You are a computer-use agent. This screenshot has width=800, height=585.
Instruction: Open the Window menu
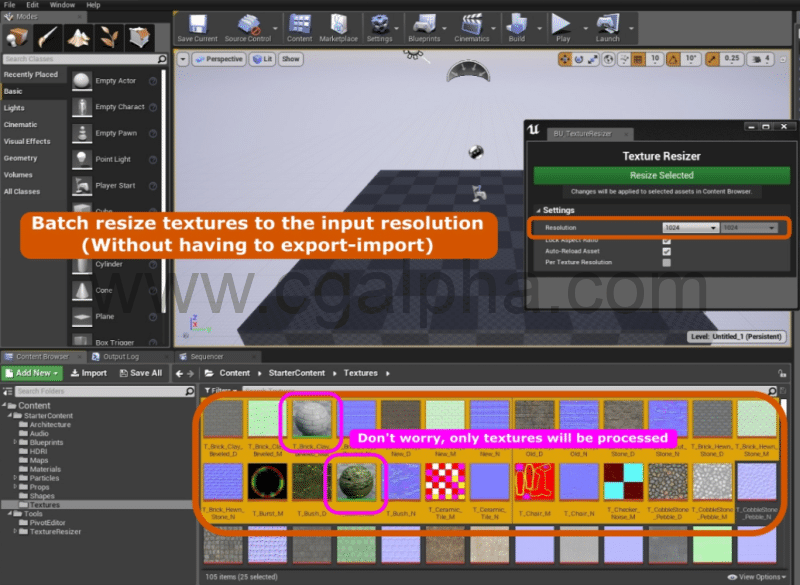click(63, 4)
